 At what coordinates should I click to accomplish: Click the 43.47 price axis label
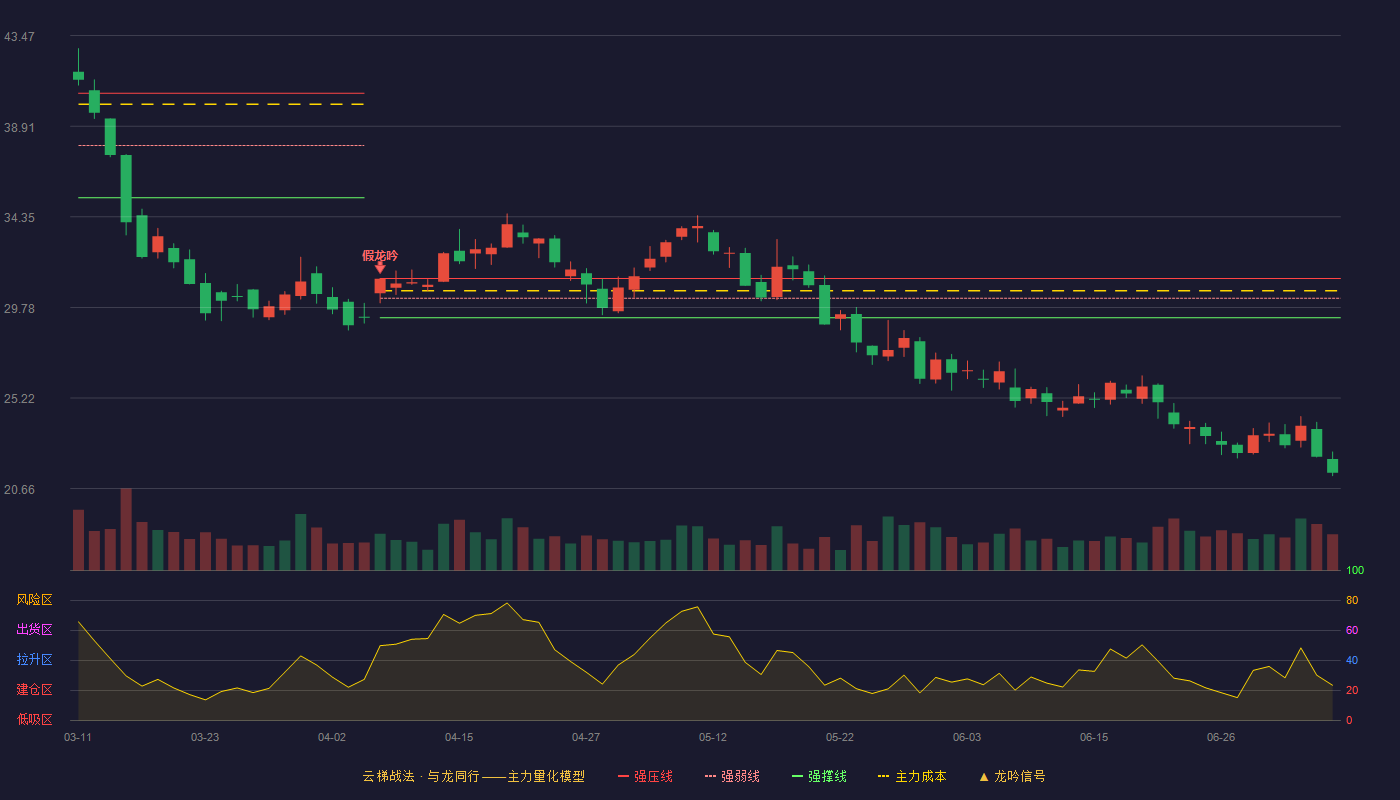(19, 37)
